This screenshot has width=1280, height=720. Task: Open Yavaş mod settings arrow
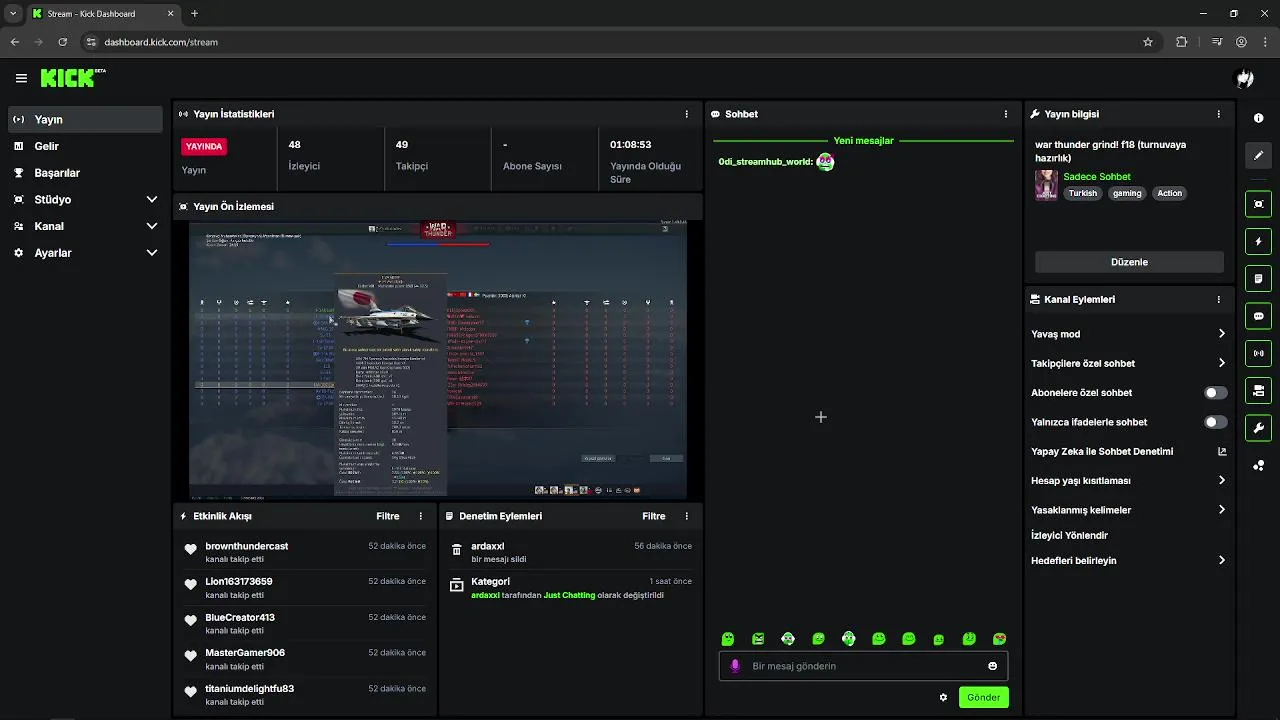tap(1221, 334)
